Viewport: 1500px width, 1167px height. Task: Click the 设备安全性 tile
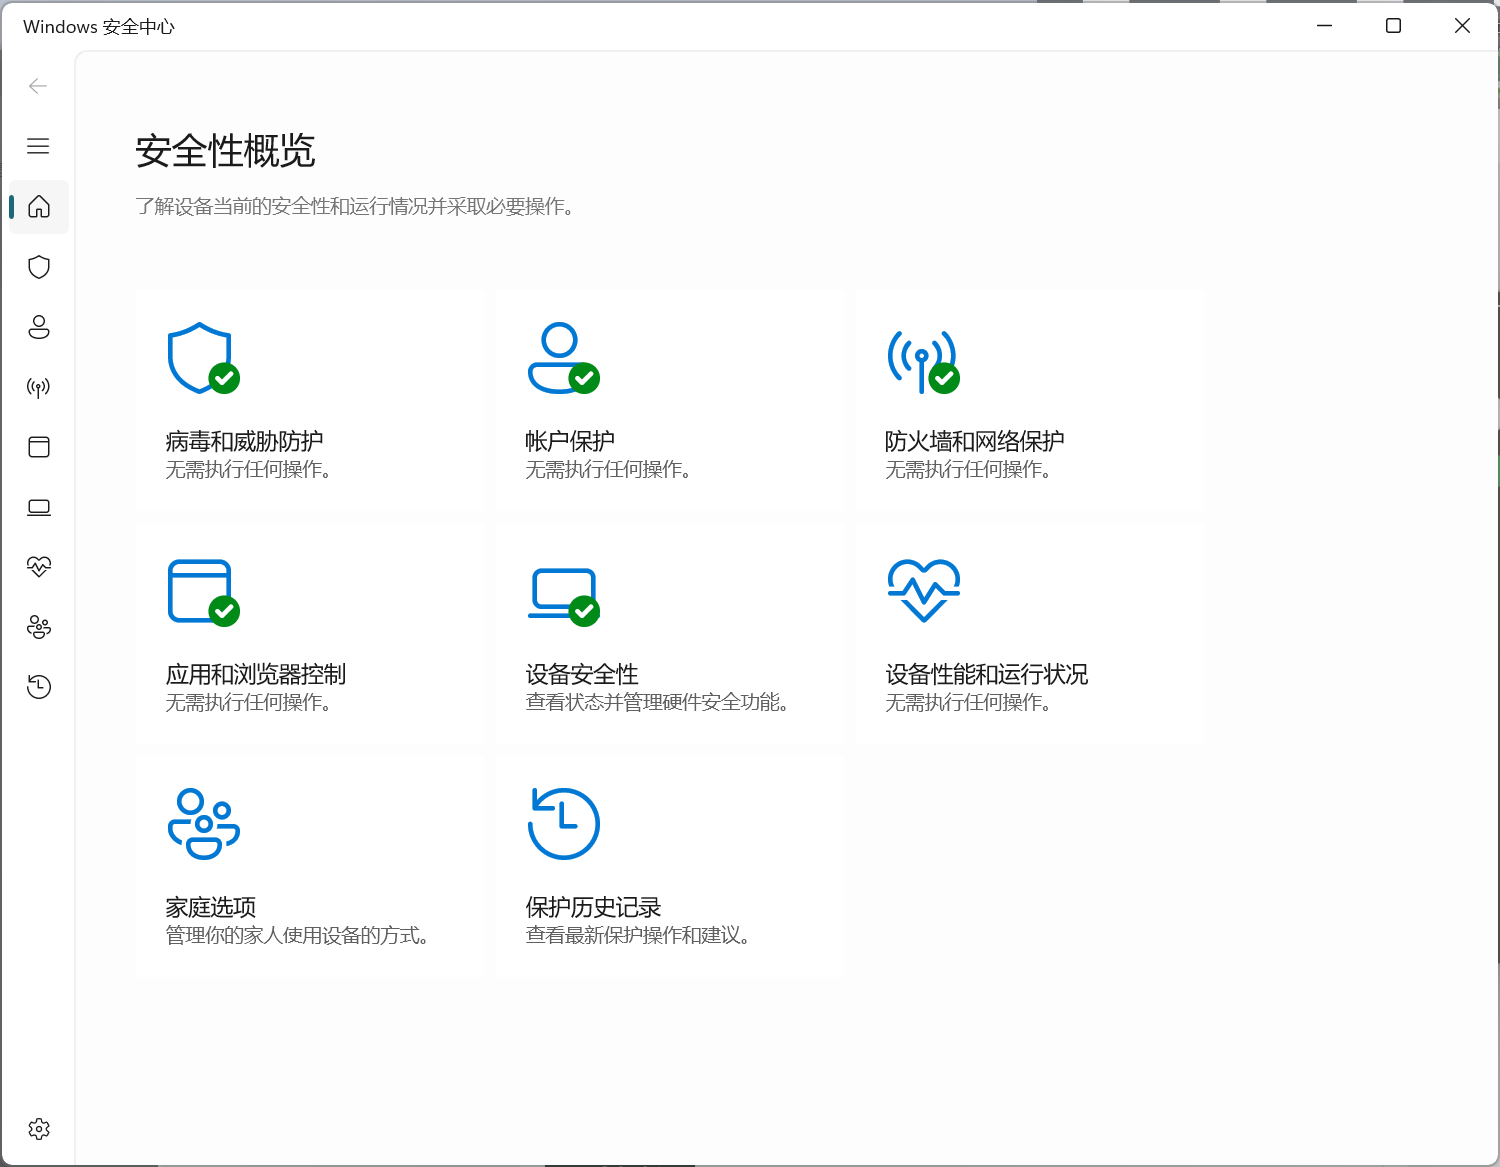point(669,634)
